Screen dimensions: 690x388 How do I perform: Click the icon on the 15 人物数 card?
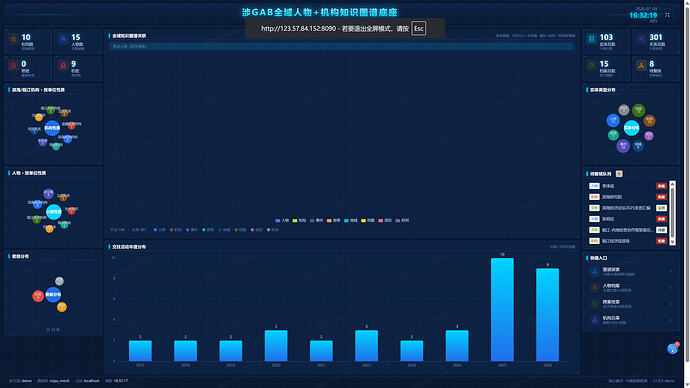point(63,39)
